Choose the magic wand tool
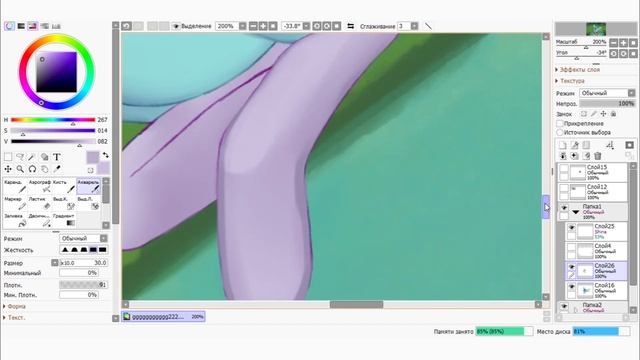This screenshot has height=360, width=640. [32, 157]
